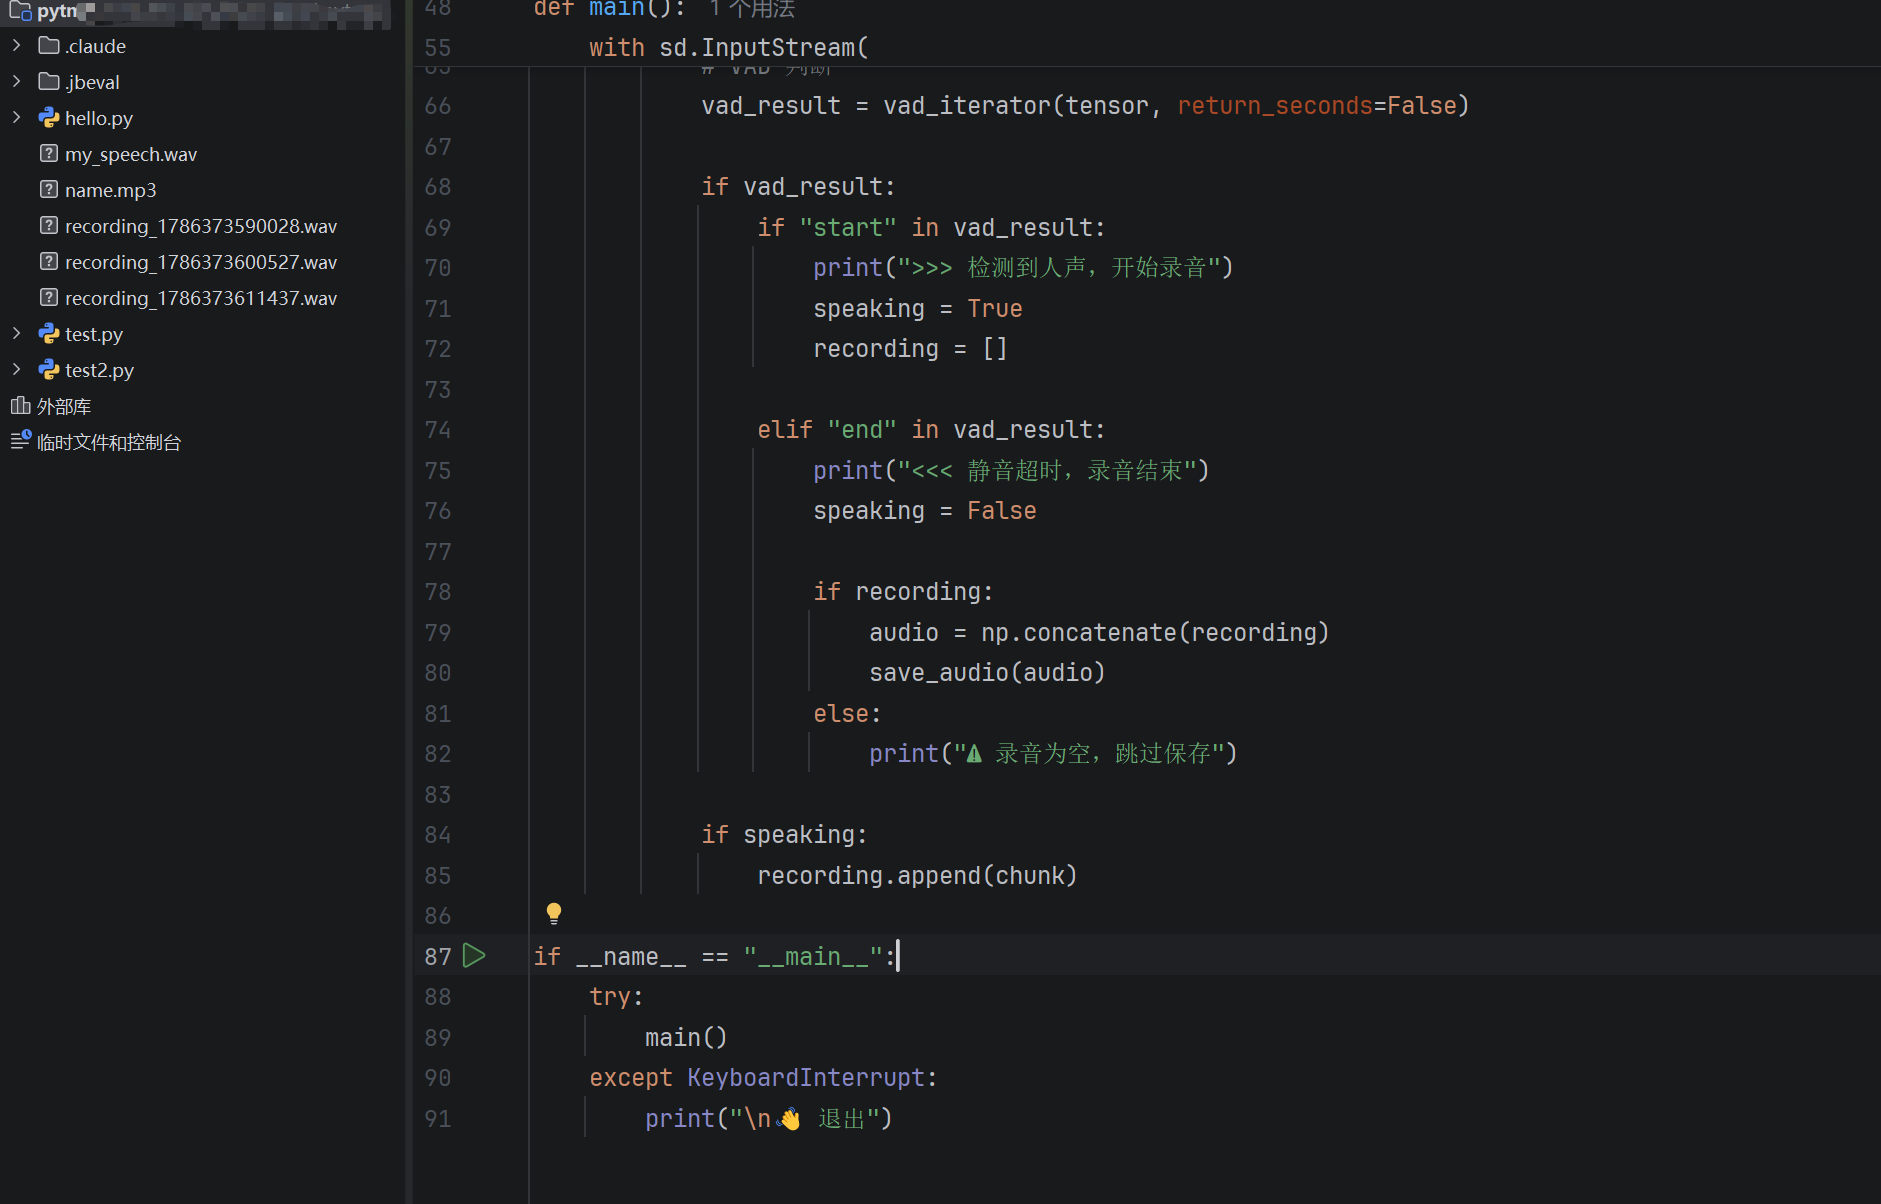Select hello.py in the project tree
Viewport: 1881px width, 1204px height.
(x=99, y=118)
